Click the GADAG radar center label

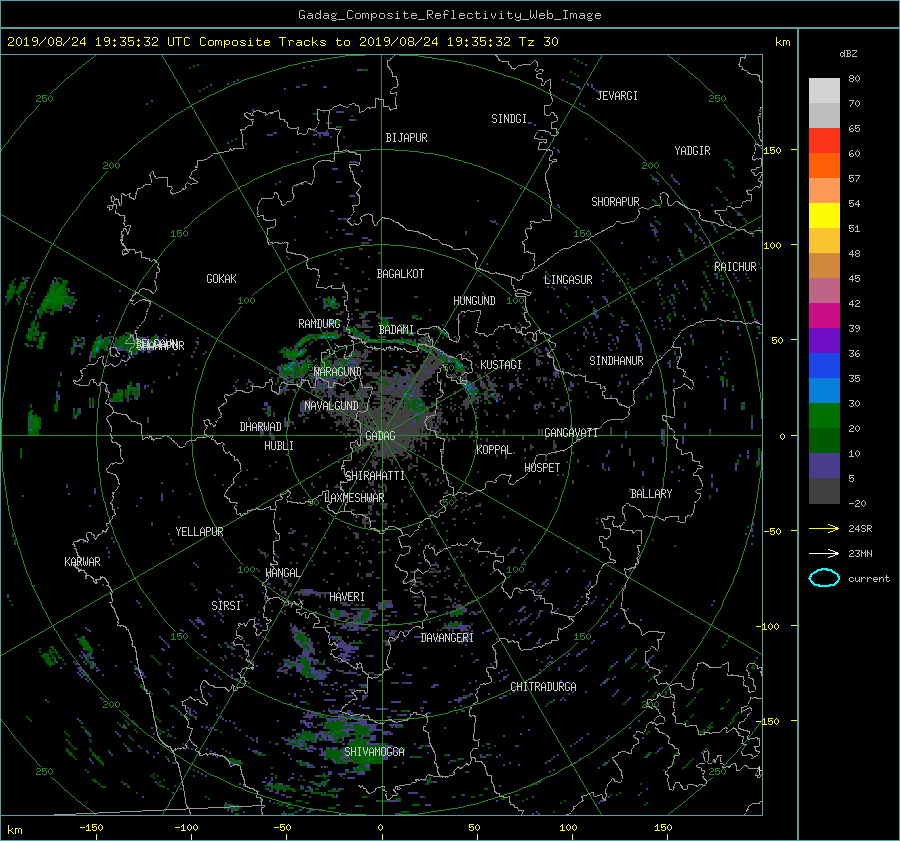point(380,436)
